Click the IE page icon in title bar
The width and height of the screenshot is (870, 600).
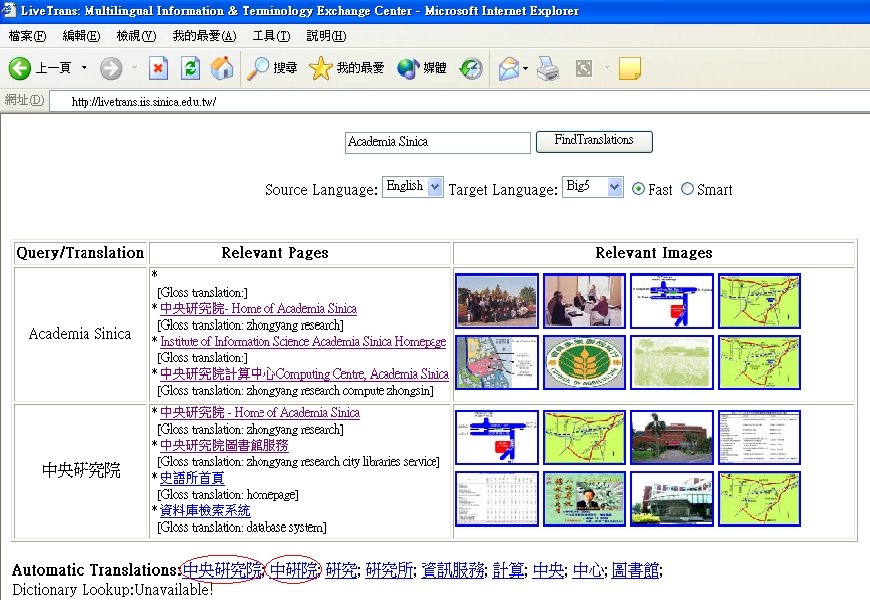8,10
